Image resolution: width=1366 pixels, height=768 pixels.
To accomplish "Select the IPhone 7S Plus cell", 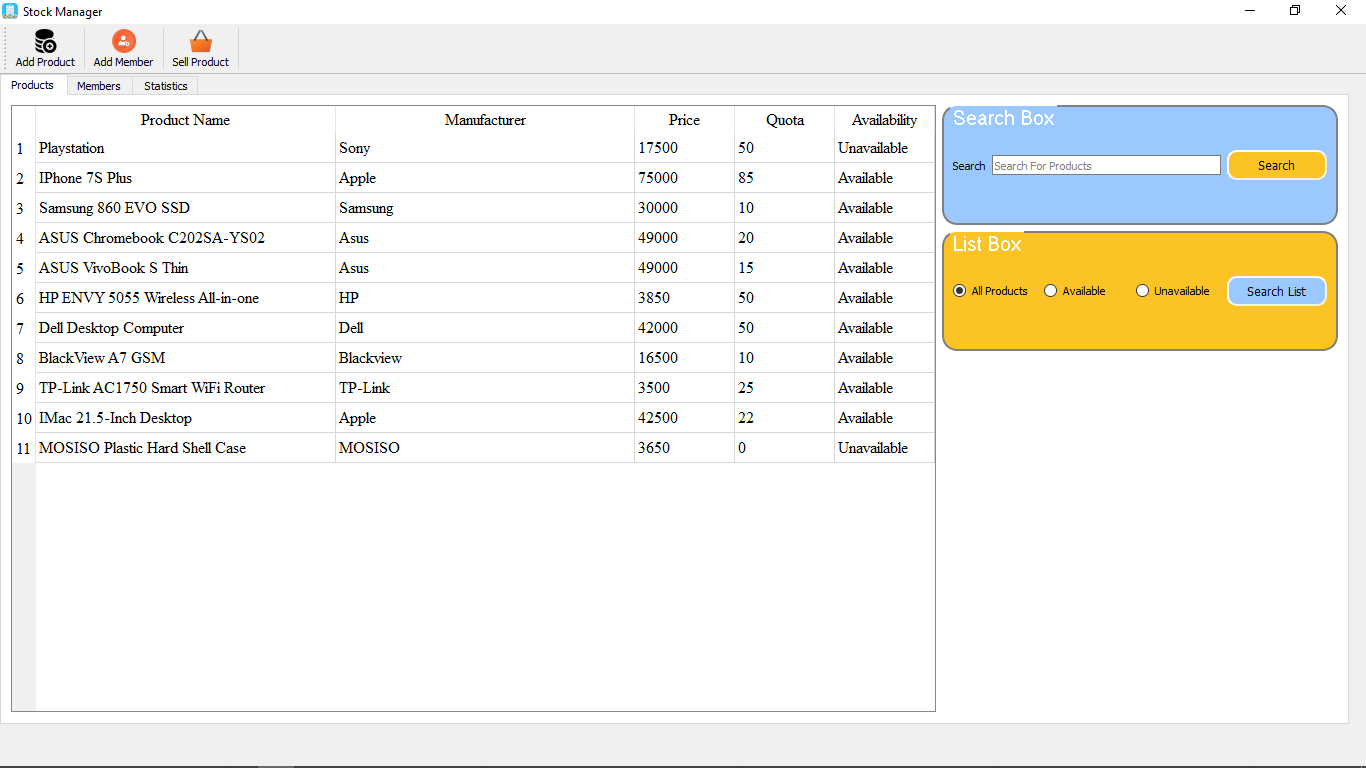I will click(x=185, y=178).
